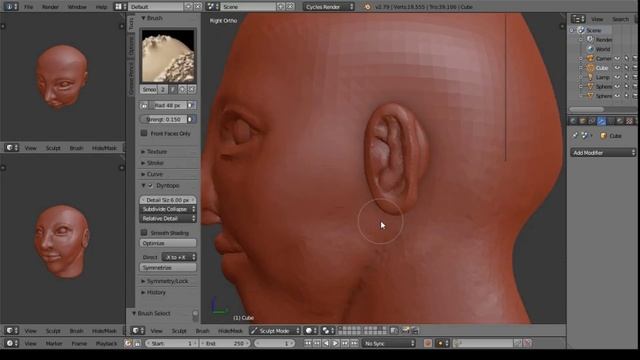Image resolution: width=640 pixels, height=360 pixels.
Task: Select the Lamp object in outliner
Action: [x=602, y=77]
